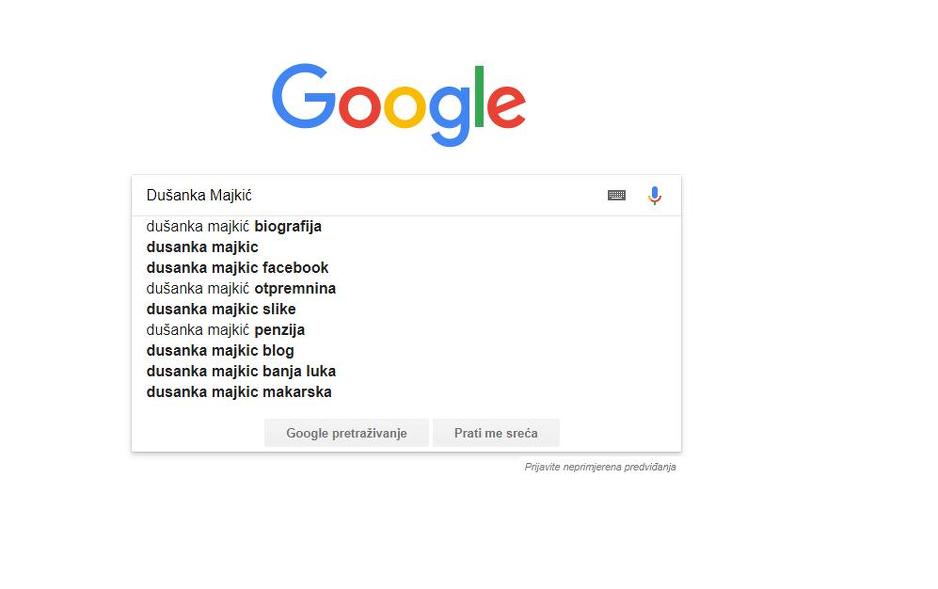Select "dušanka majkić otpremnina" suggestion
This screenshot has height=589, width=938.
click(x=241, y=289)
